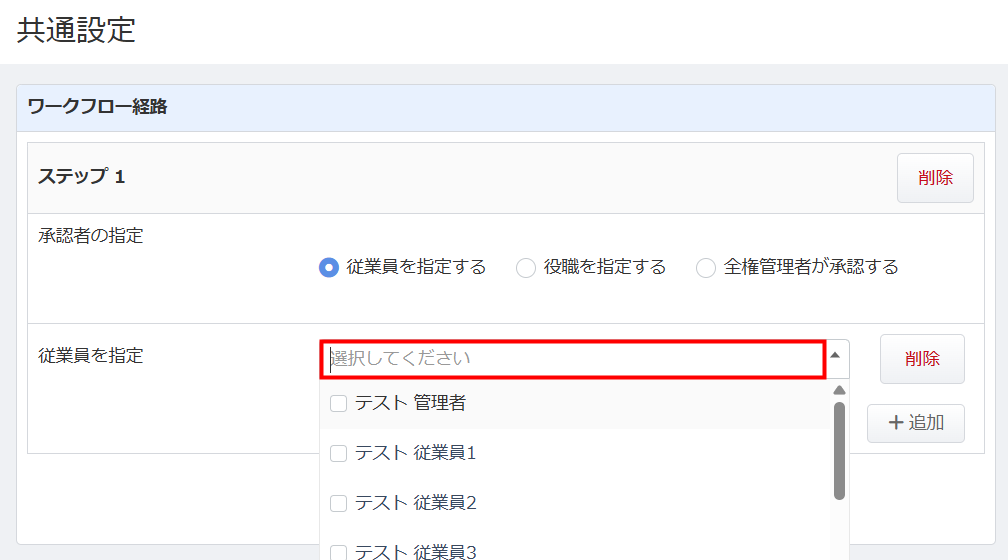Viewport: 1008px width, 560px height.
Task: Select the 役職を指定する radio option
Action: pos(526,268)
